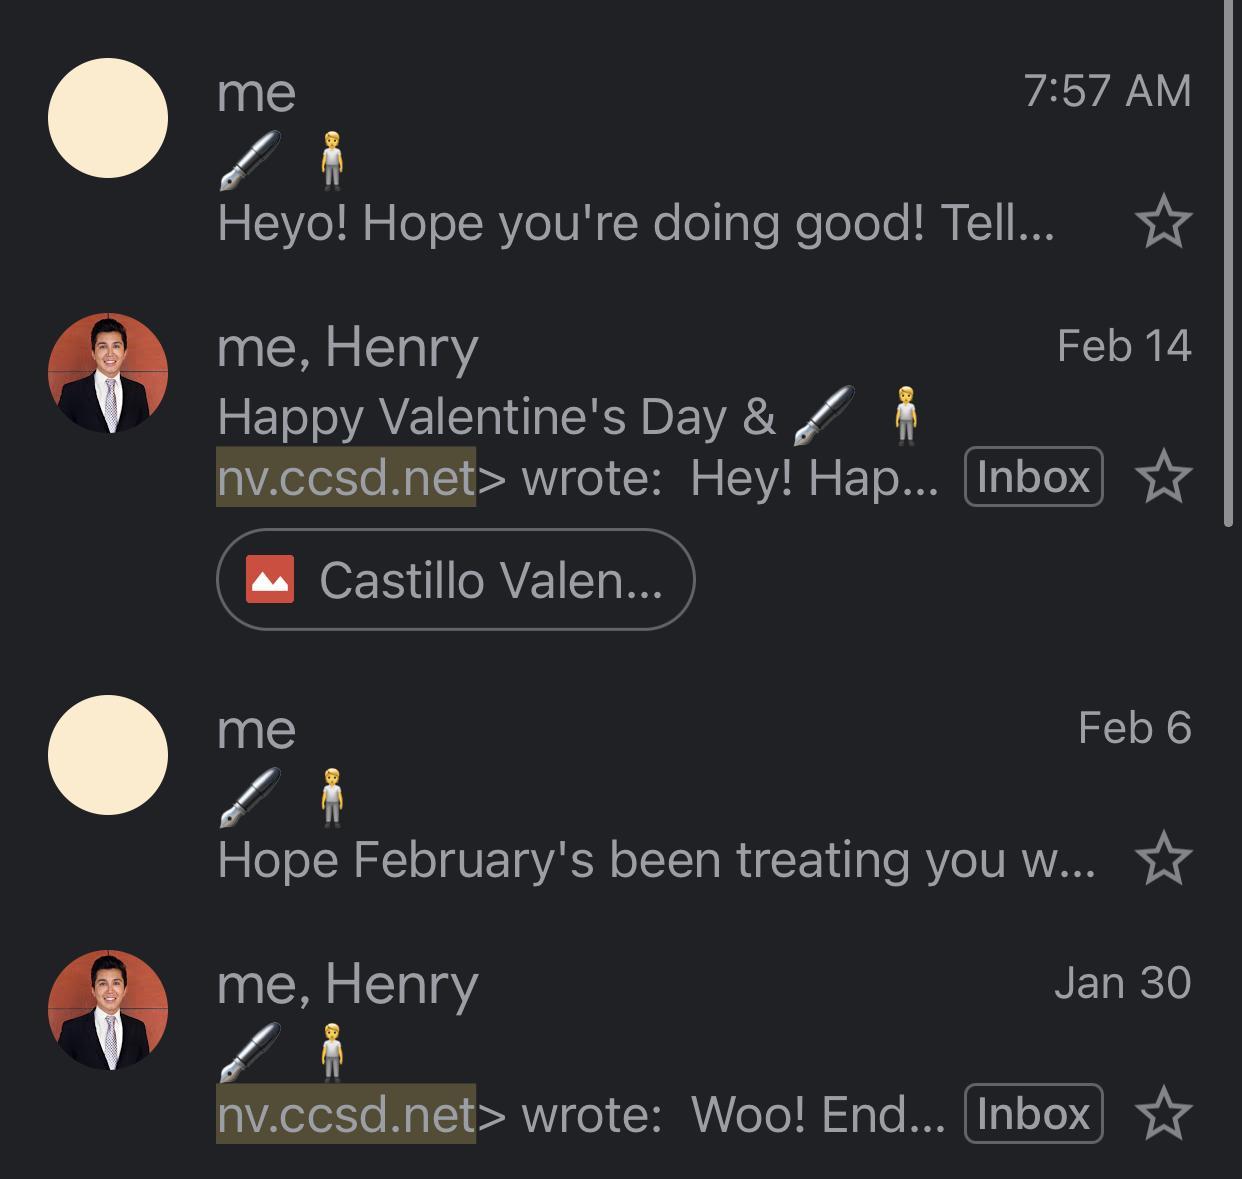Tap the blank avatar on the 7:57 AM email
1242x1179 pixels.
pyautogui.click(x=108, y=118)
